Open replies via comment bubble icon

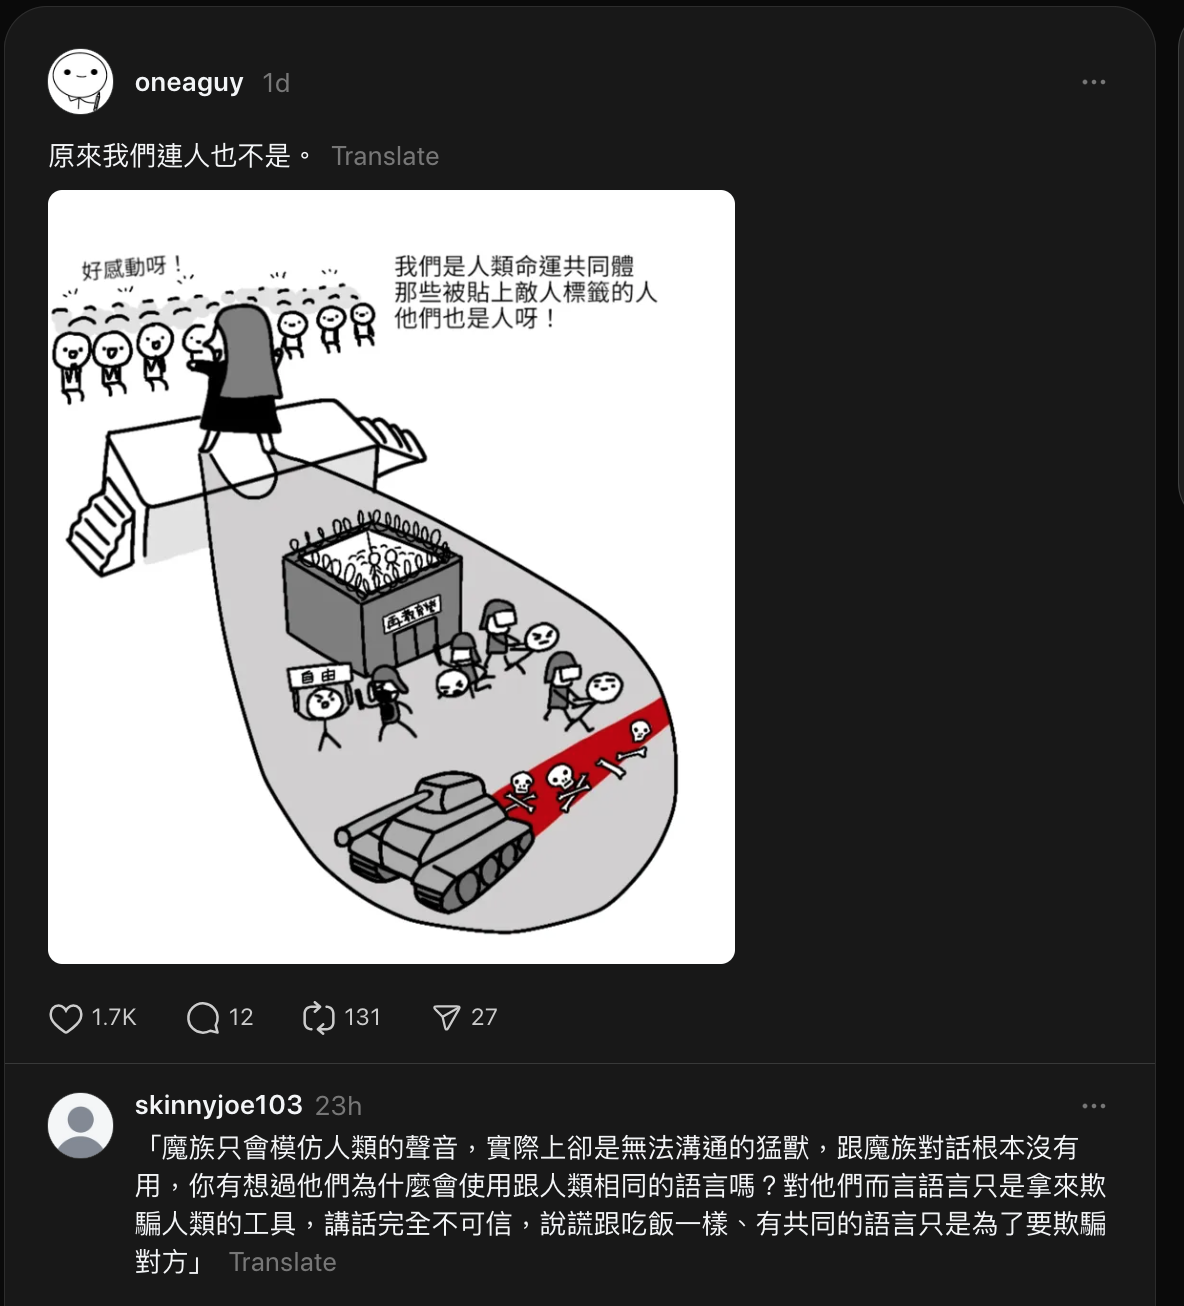click(203, 1018)
